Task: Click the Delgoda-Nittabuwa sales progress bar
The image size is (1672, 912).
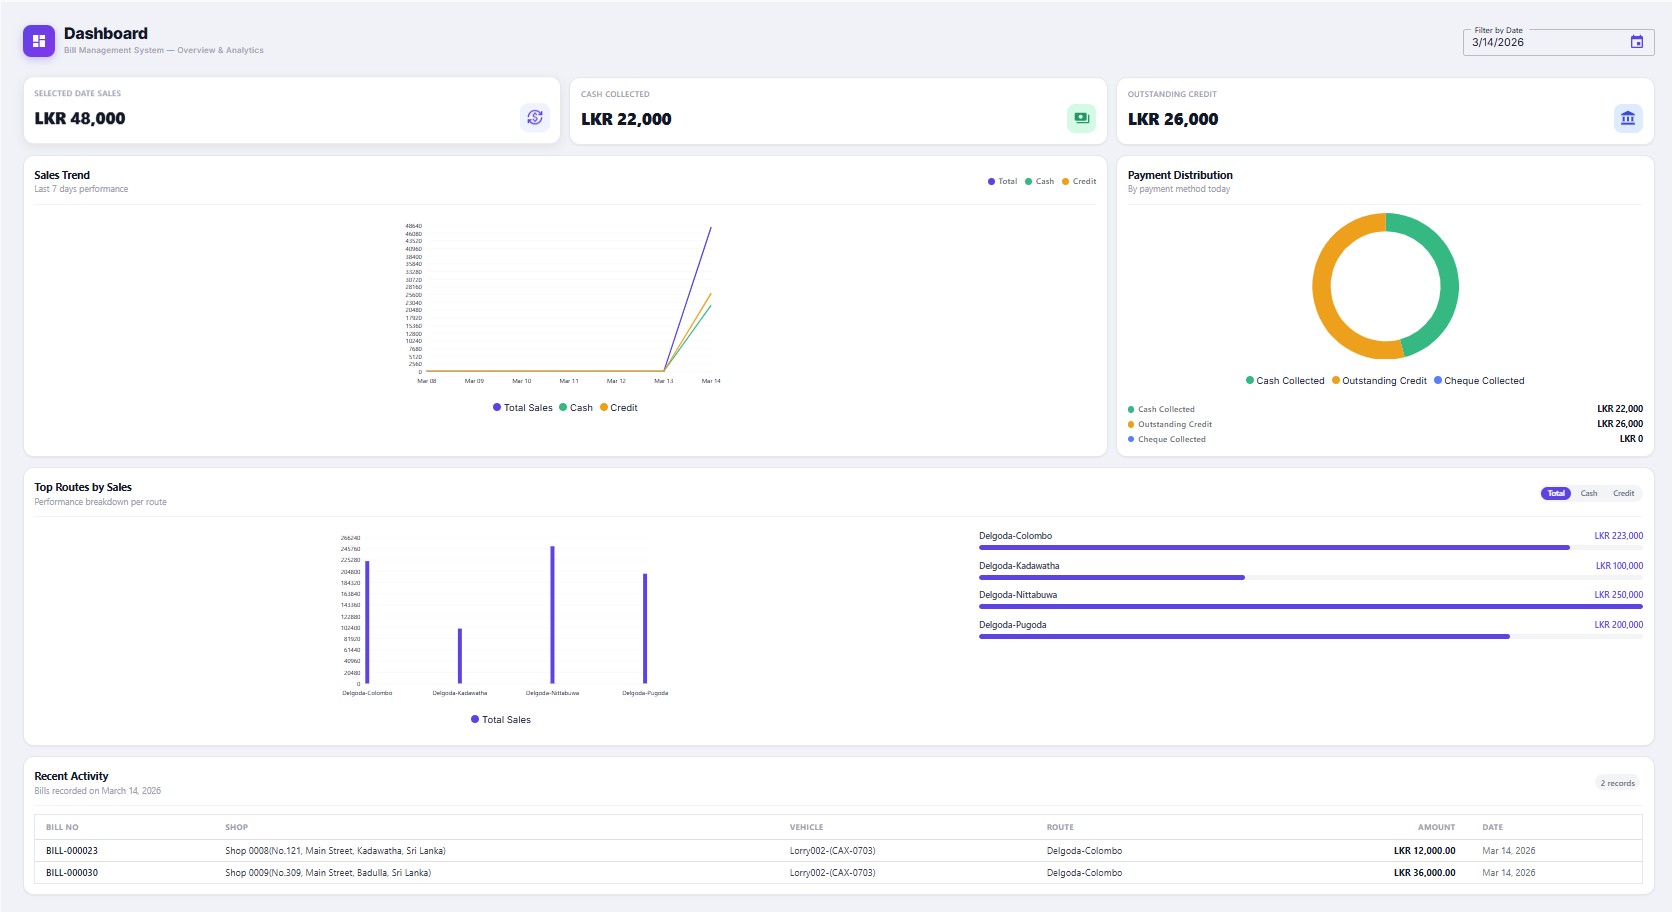Action: (1310, 605)
